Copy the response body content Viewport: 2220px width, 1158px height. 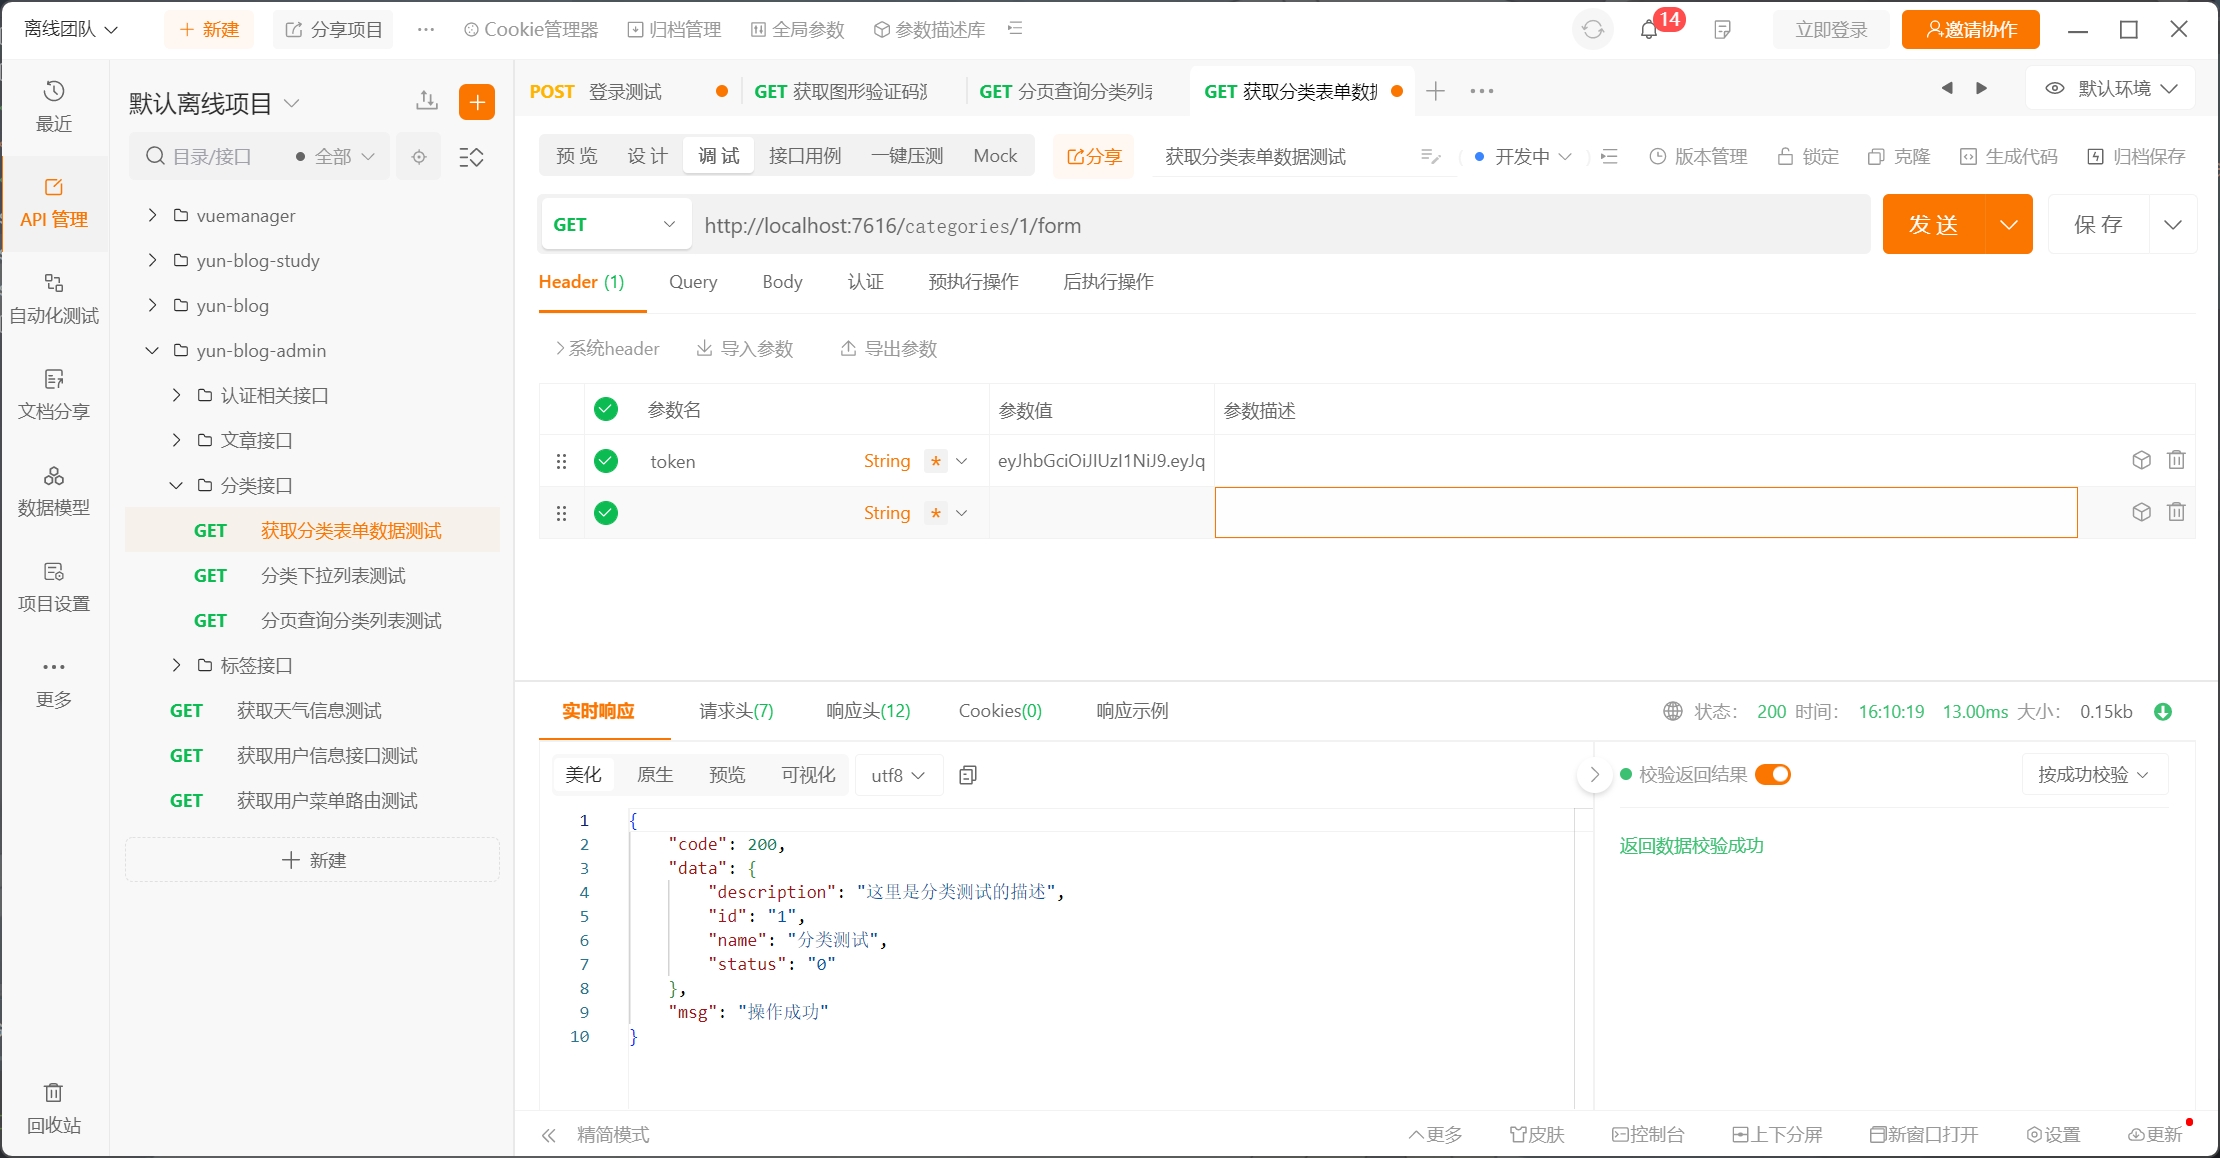(x=967, y=775)
